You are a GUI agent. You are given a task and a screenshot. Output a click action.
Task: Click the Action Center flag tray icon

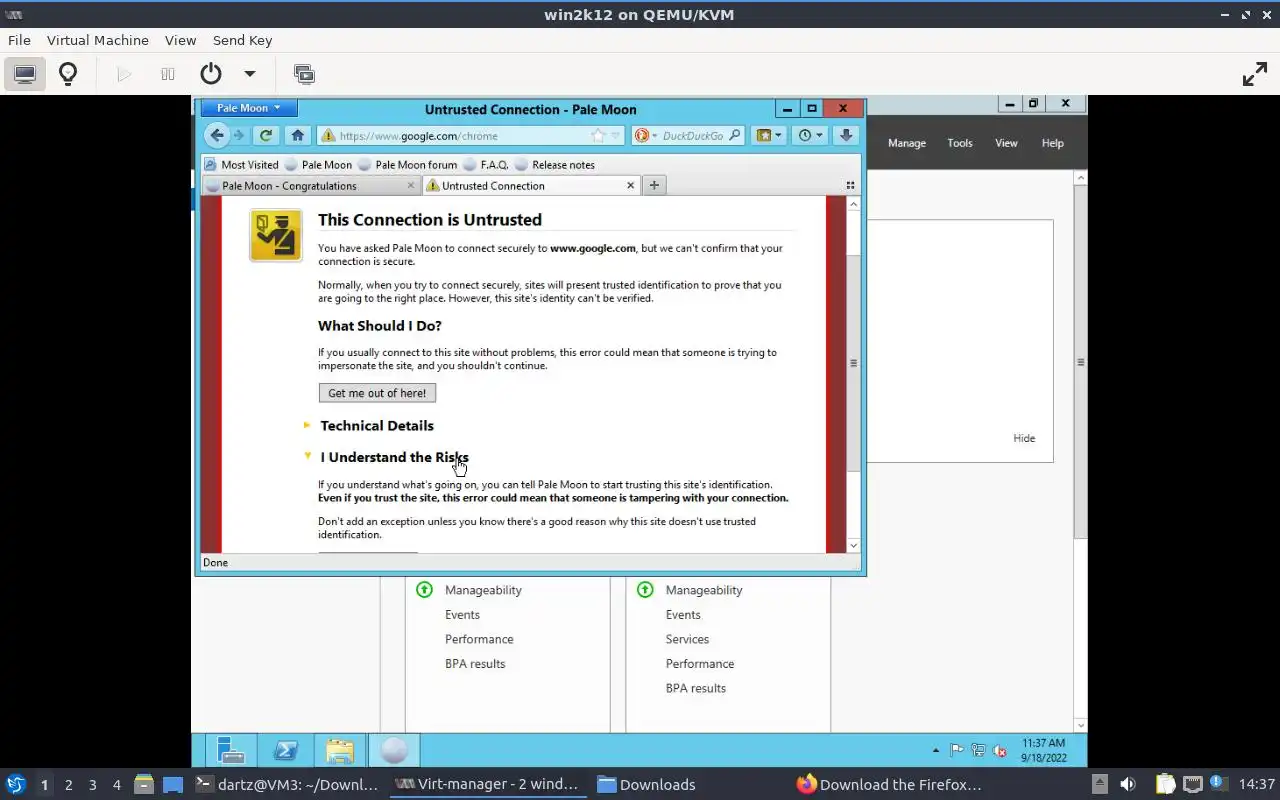click(x=957, y=751)
